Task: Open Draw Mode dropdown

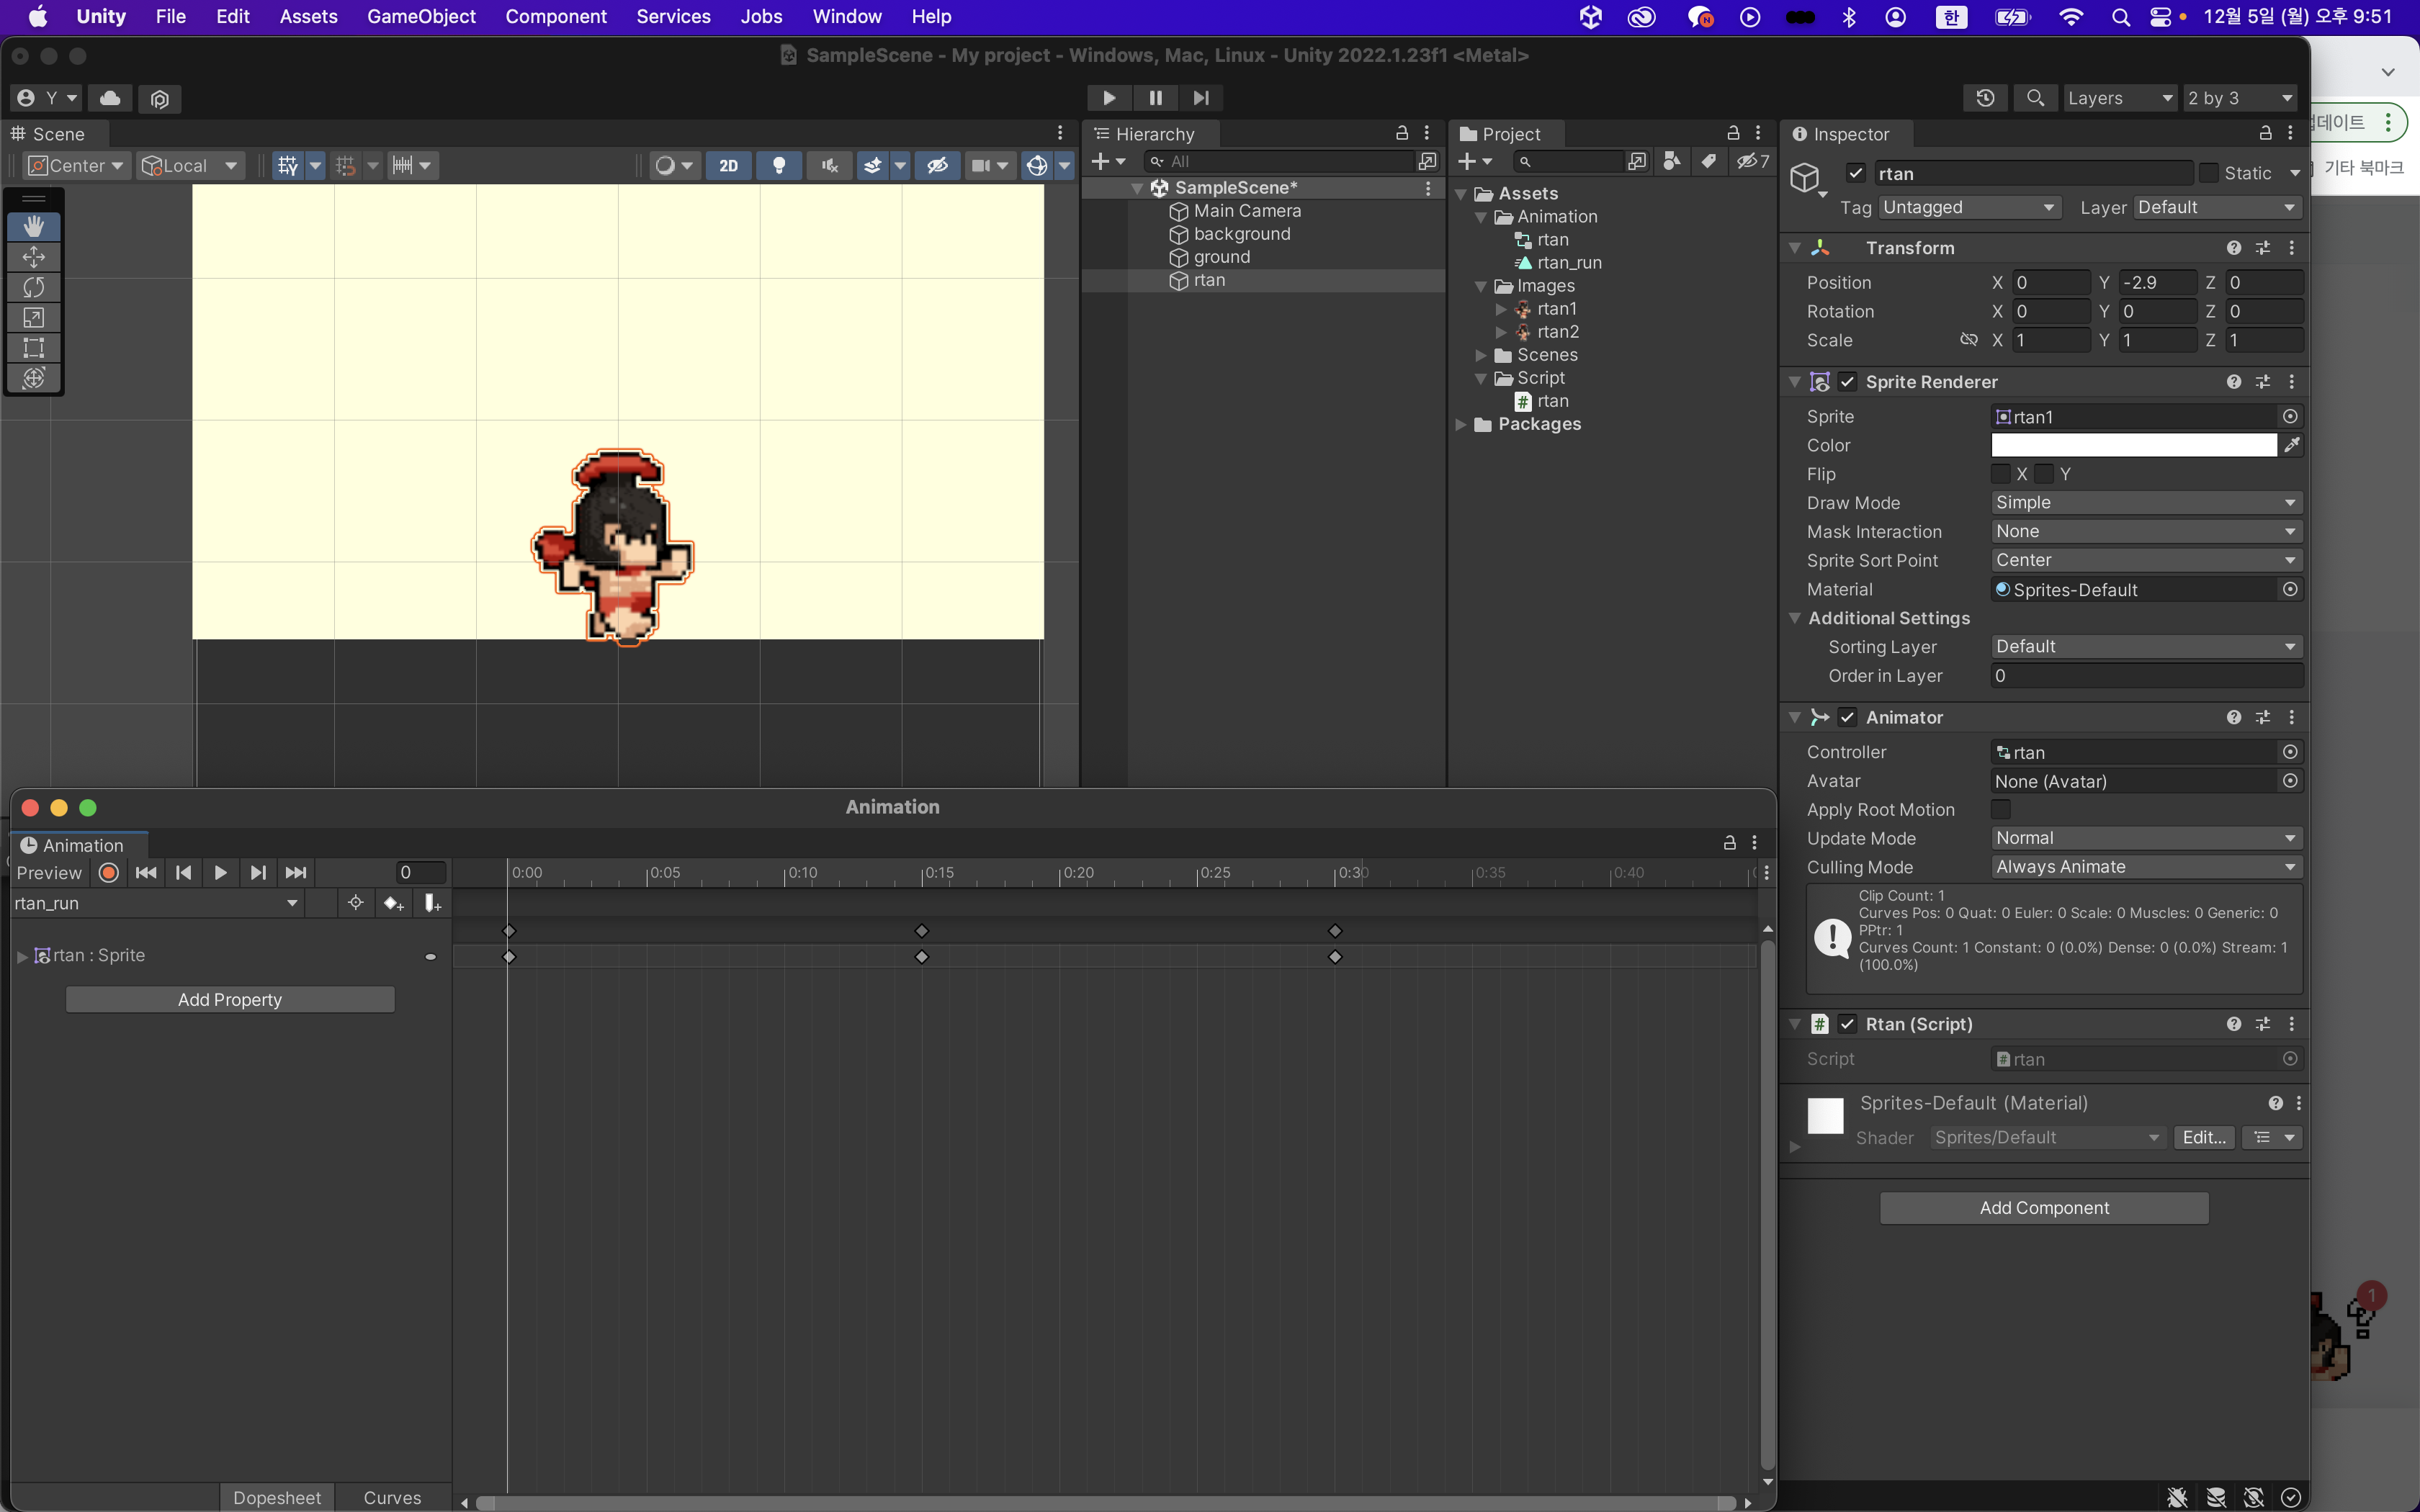Action: (2146, 503)
